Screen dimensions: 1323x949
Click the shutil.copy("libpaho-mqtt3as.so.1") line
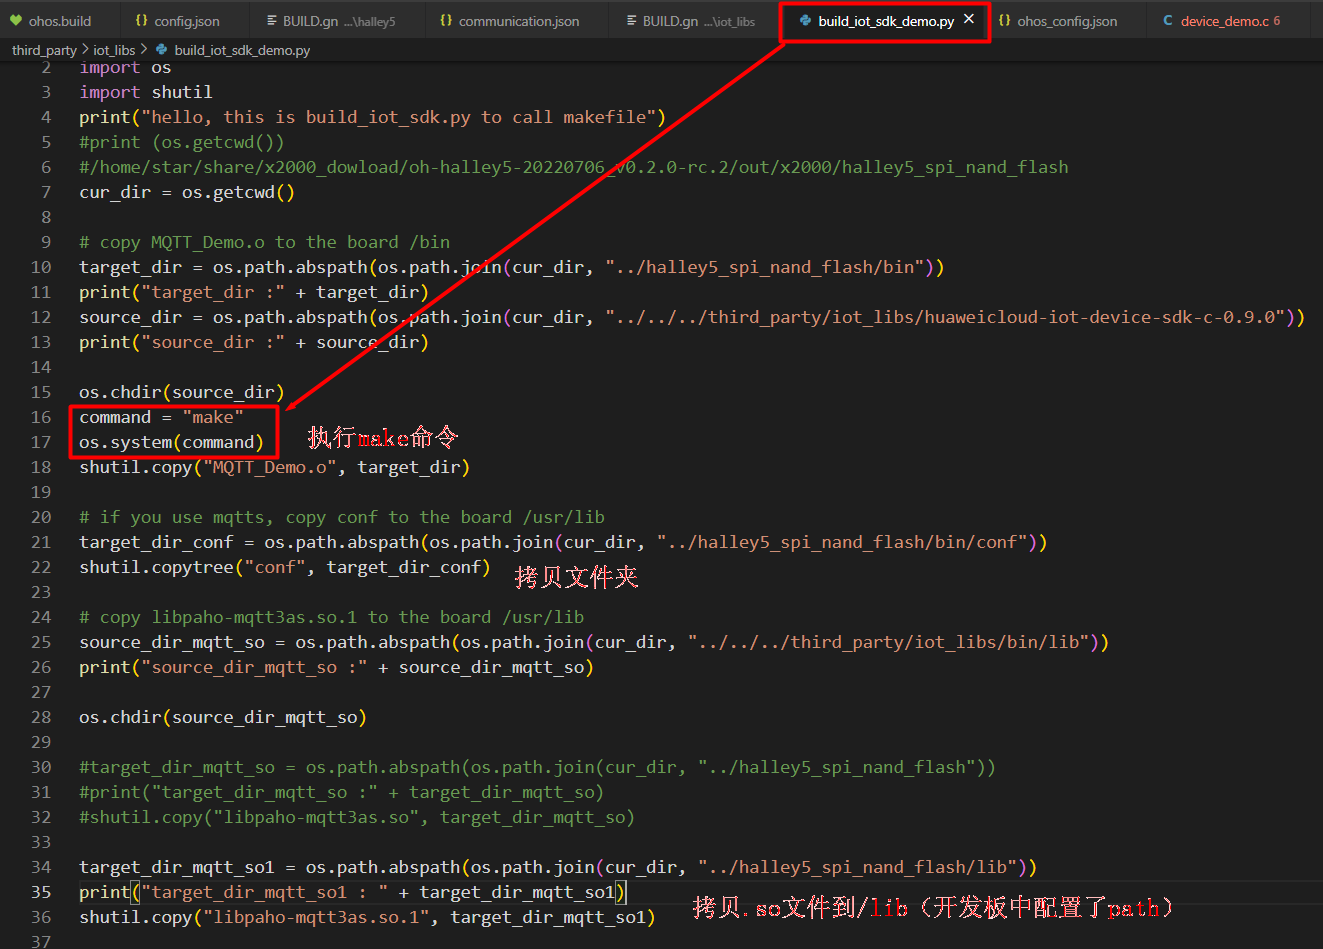[368, 917]
